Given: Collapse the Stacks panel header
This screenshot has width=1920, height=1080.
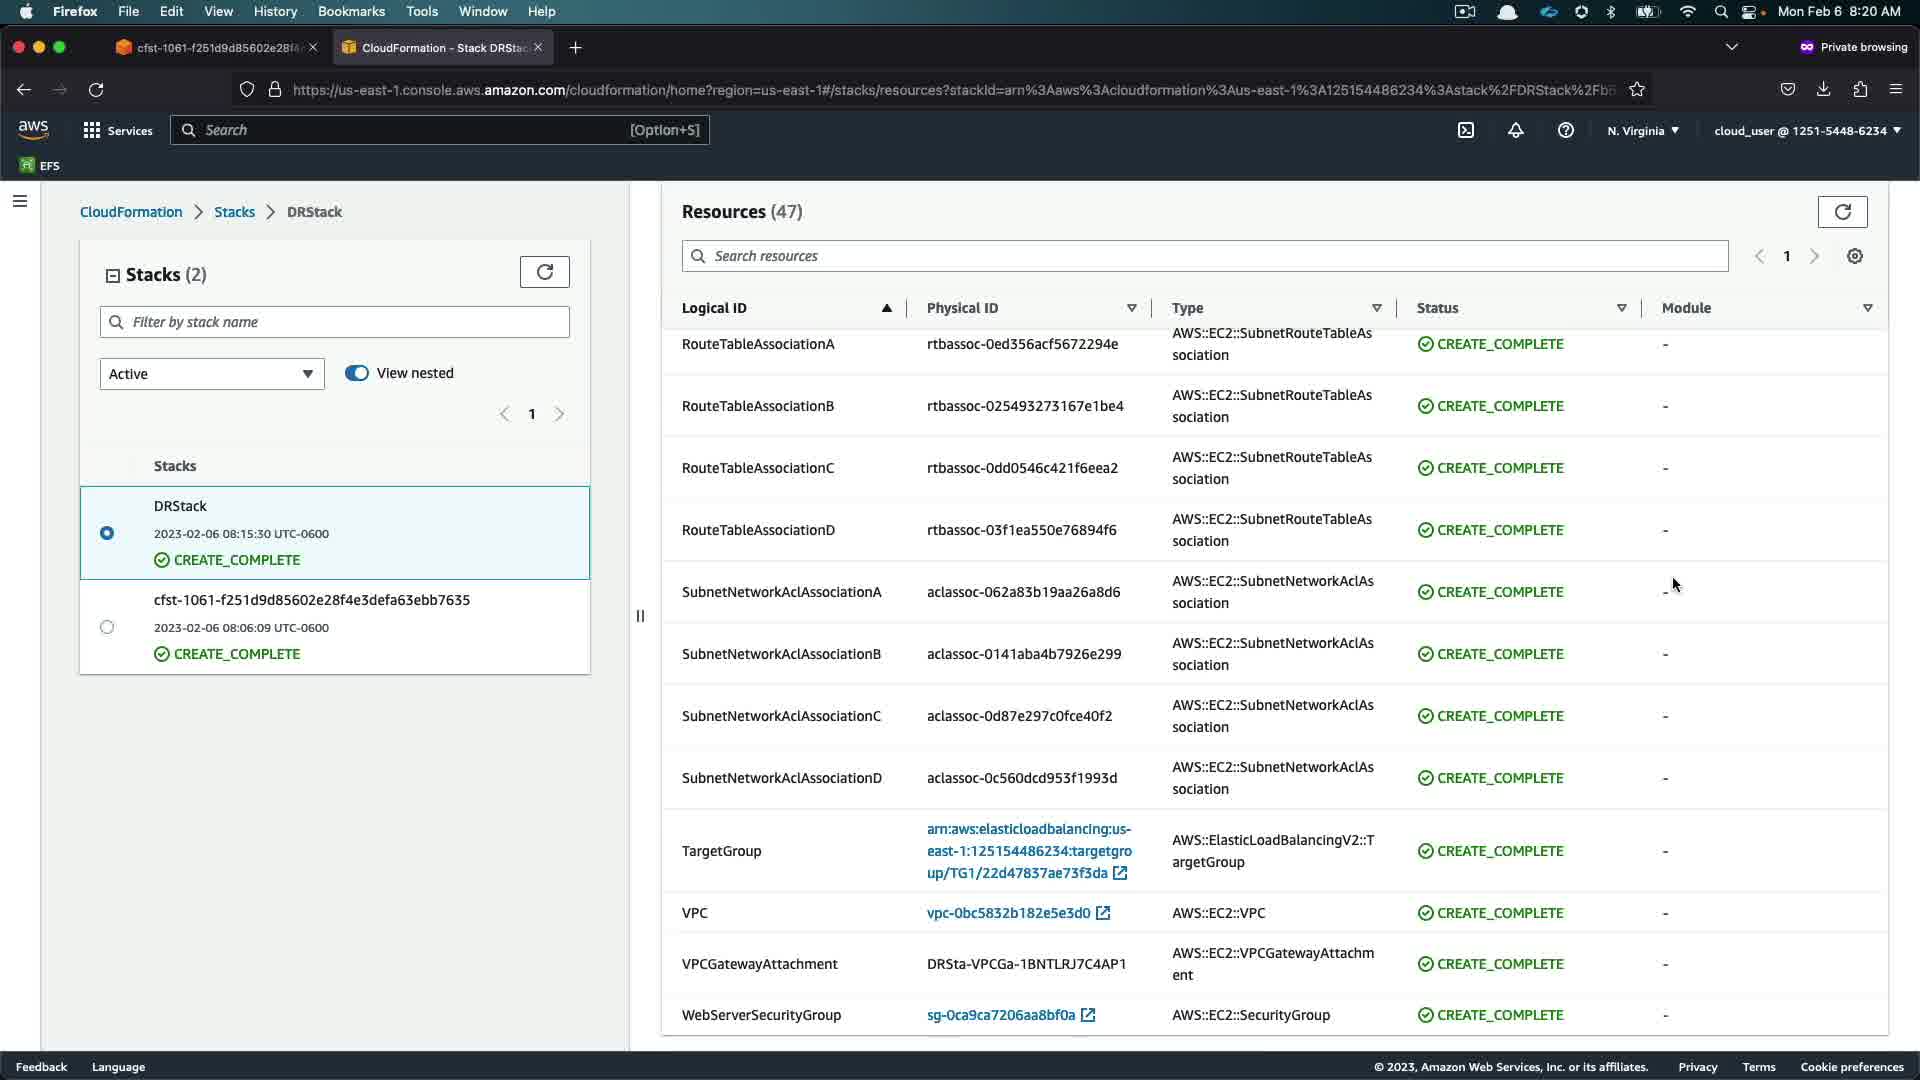Looking at the screenshot, I should 113,275.
